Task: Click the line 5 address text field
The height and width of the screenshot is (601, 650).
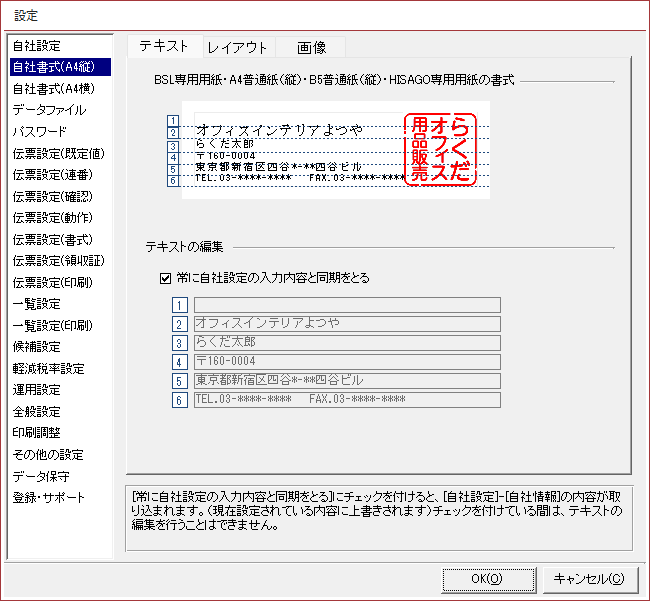Action: click(346, 381)
